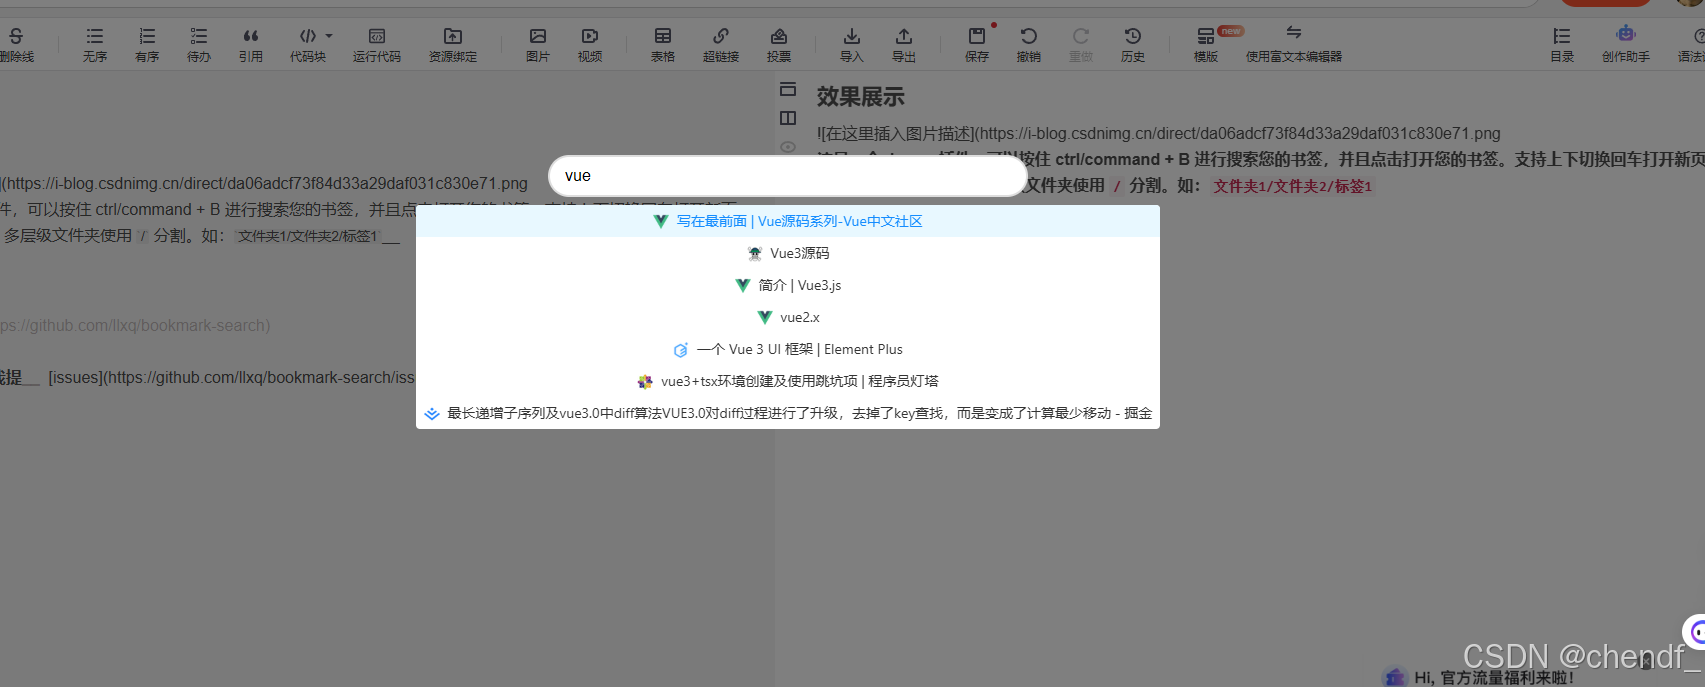This screenshot has width=1705, height=687.
Task: Open the 'Vue3源码' bookmark result
Action: [x=788, y=253]
